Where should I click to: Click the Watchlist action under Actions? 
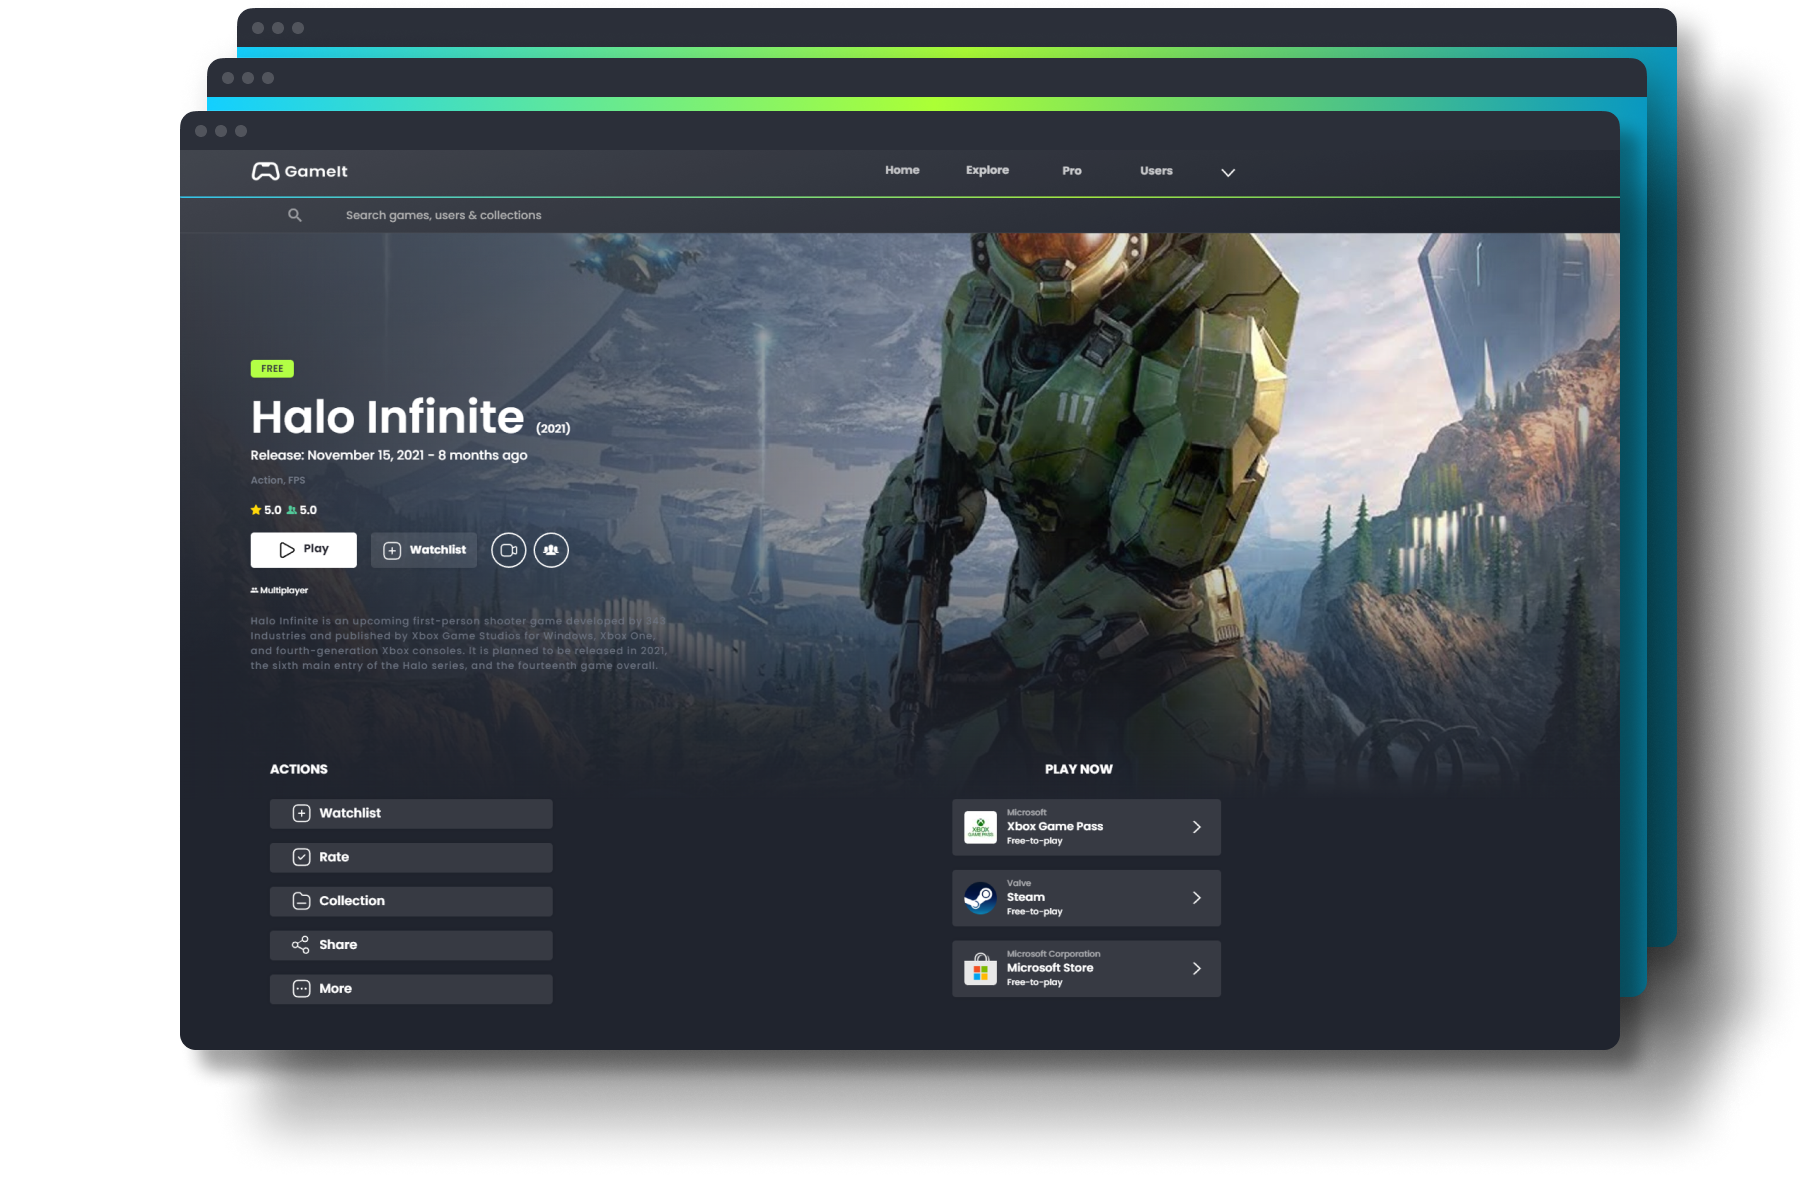click(x=411, y=813)
